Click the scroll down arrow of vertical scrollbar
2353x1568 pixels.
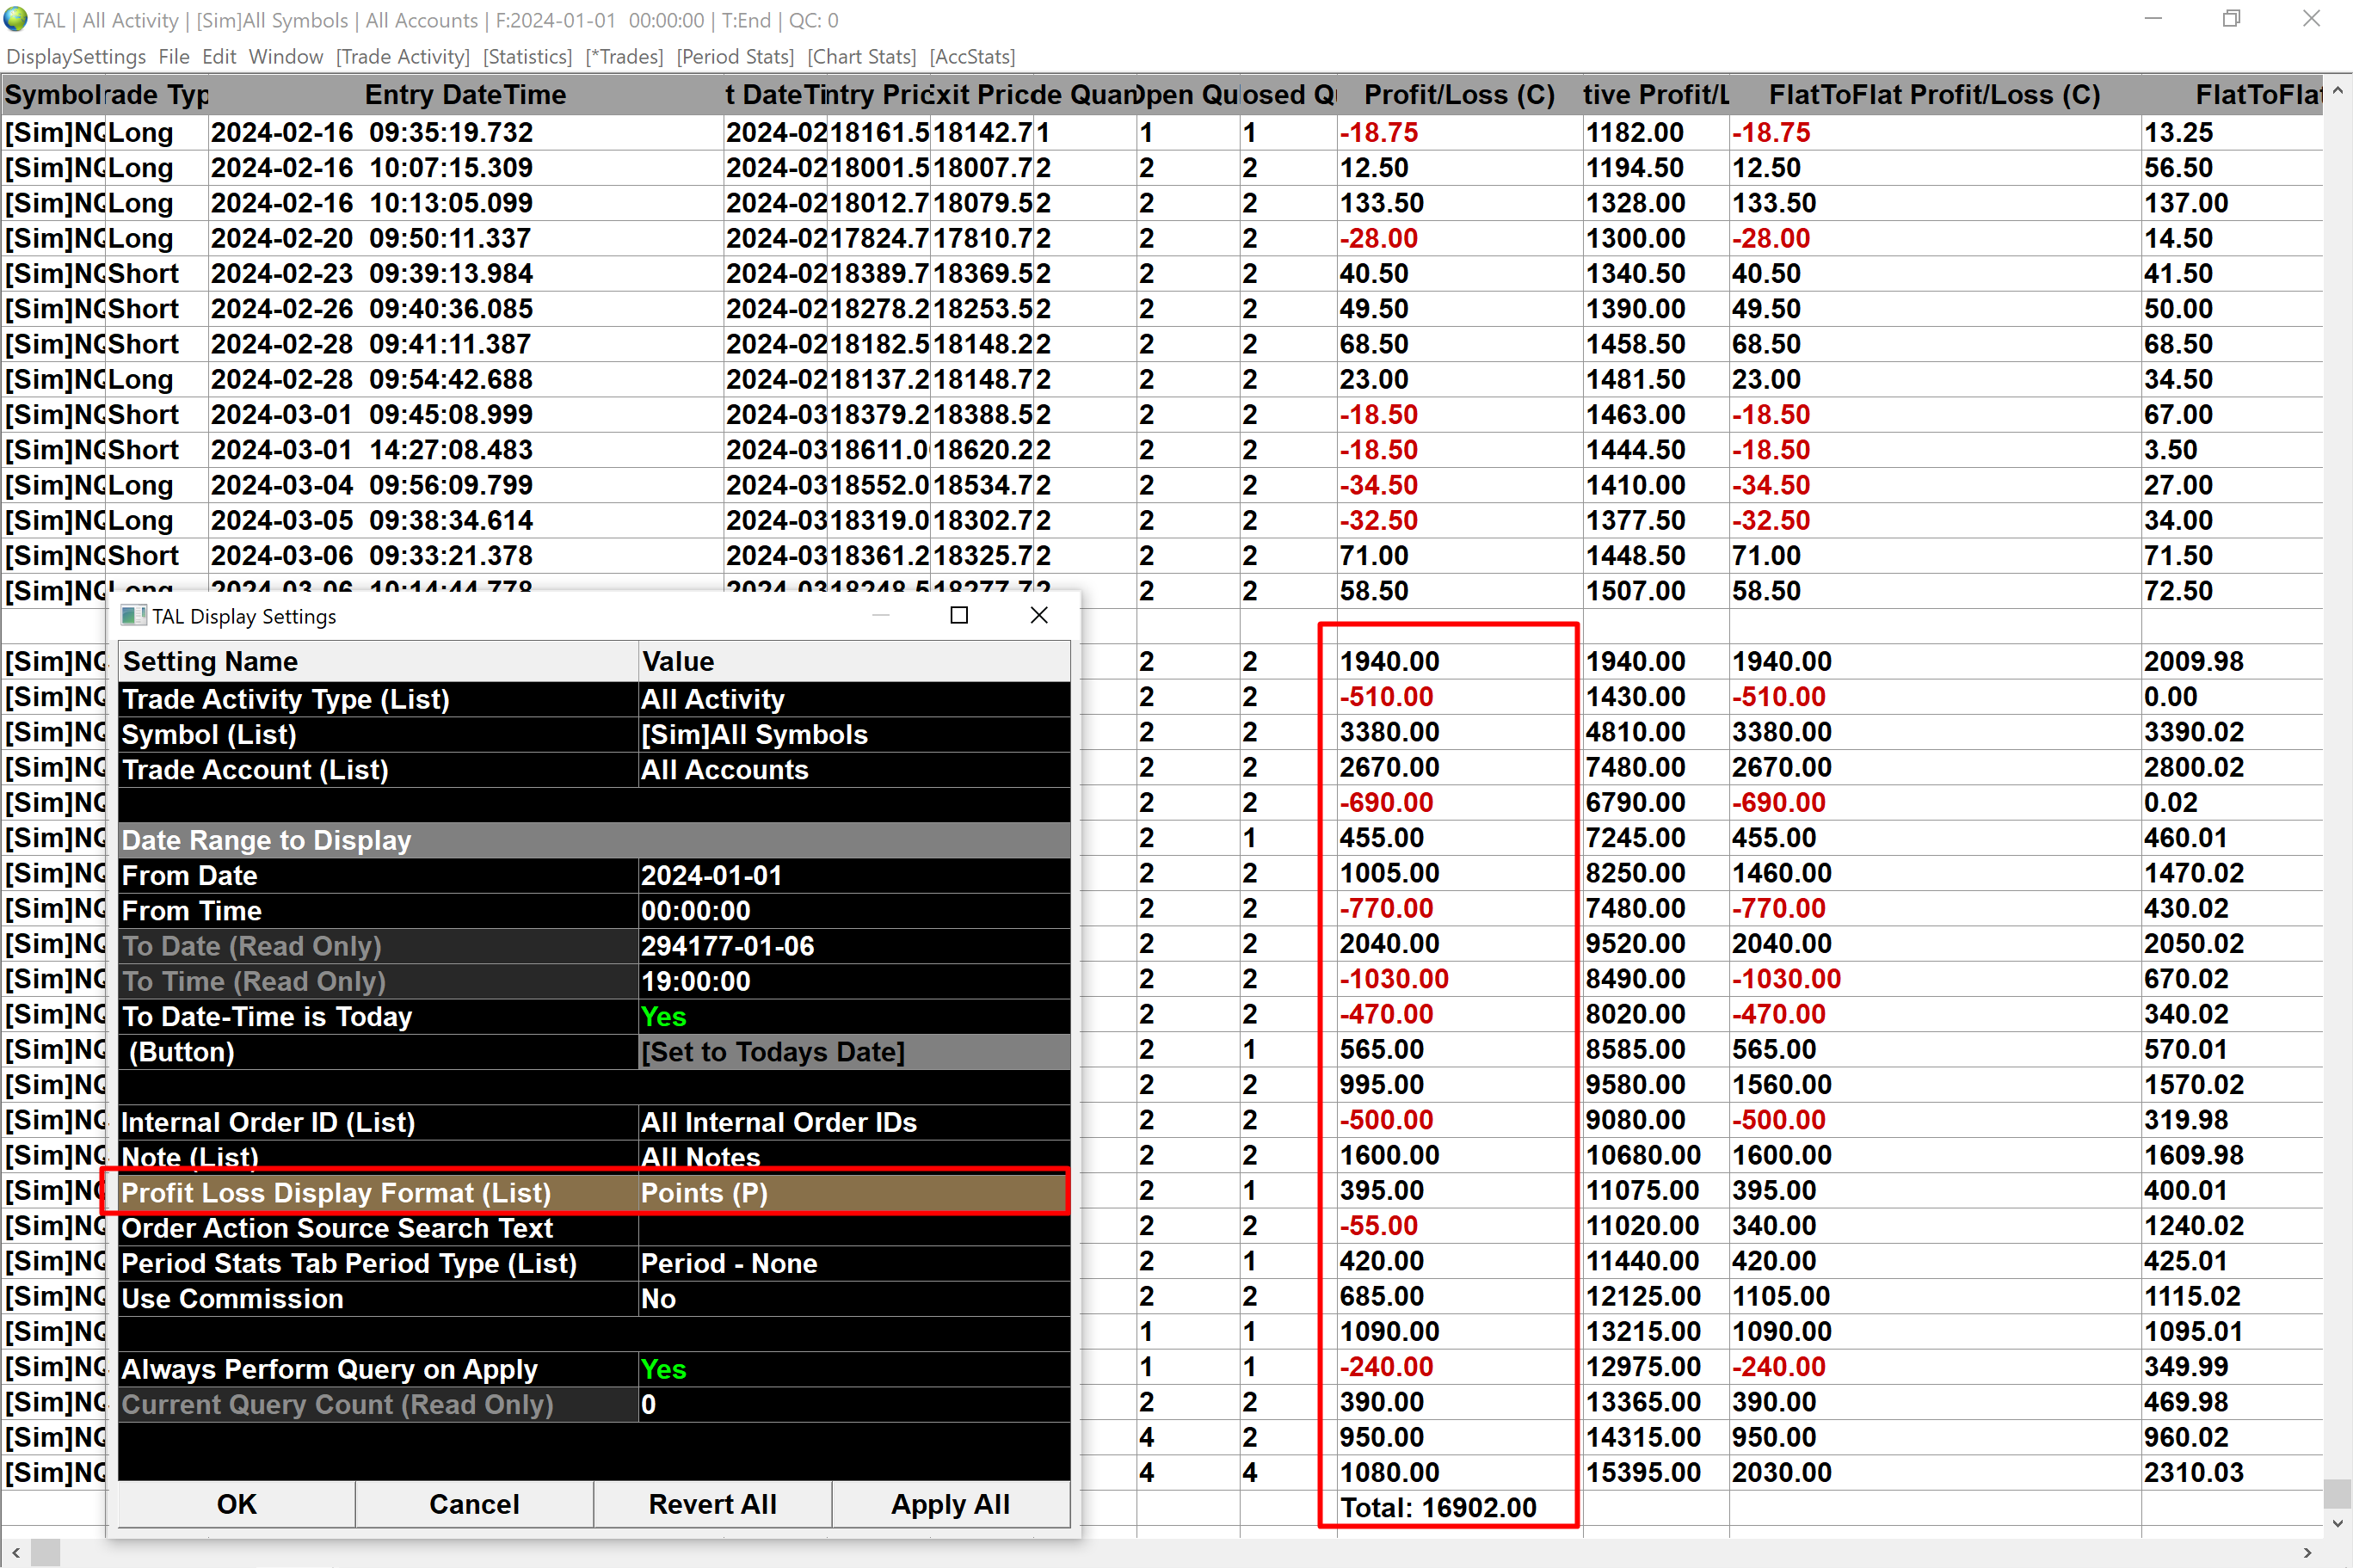[x=2337, y=1524]
